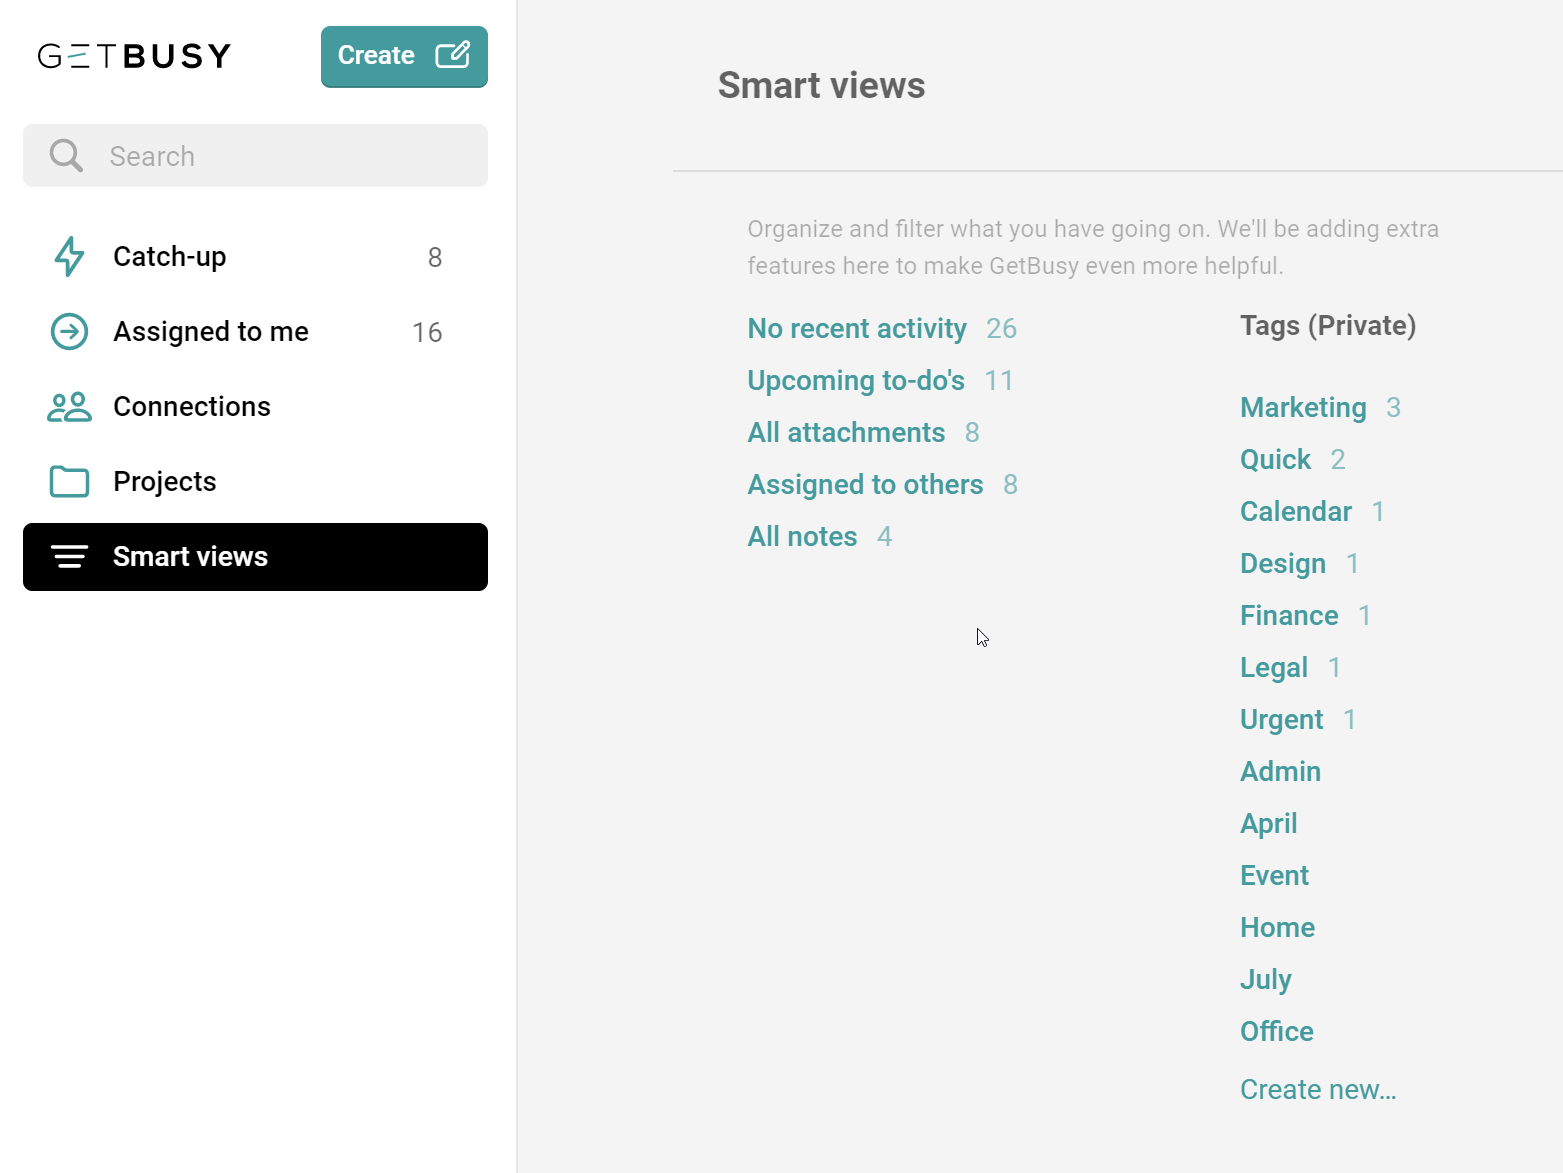
Task: Click the Search input field
Action: coord(255,156)
